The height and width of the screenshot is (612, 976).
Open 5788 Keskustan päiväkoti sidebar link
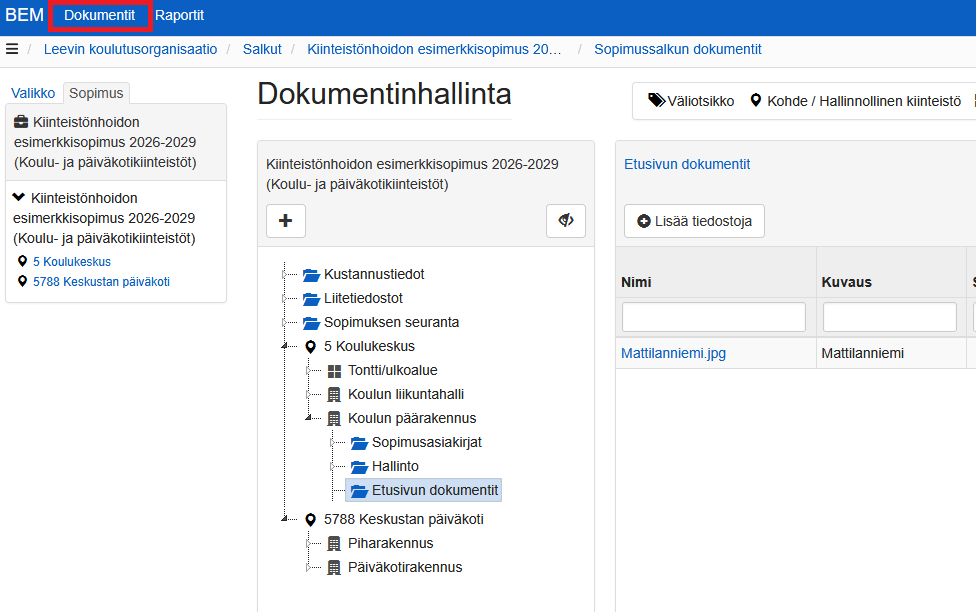[x=101, y=281]
